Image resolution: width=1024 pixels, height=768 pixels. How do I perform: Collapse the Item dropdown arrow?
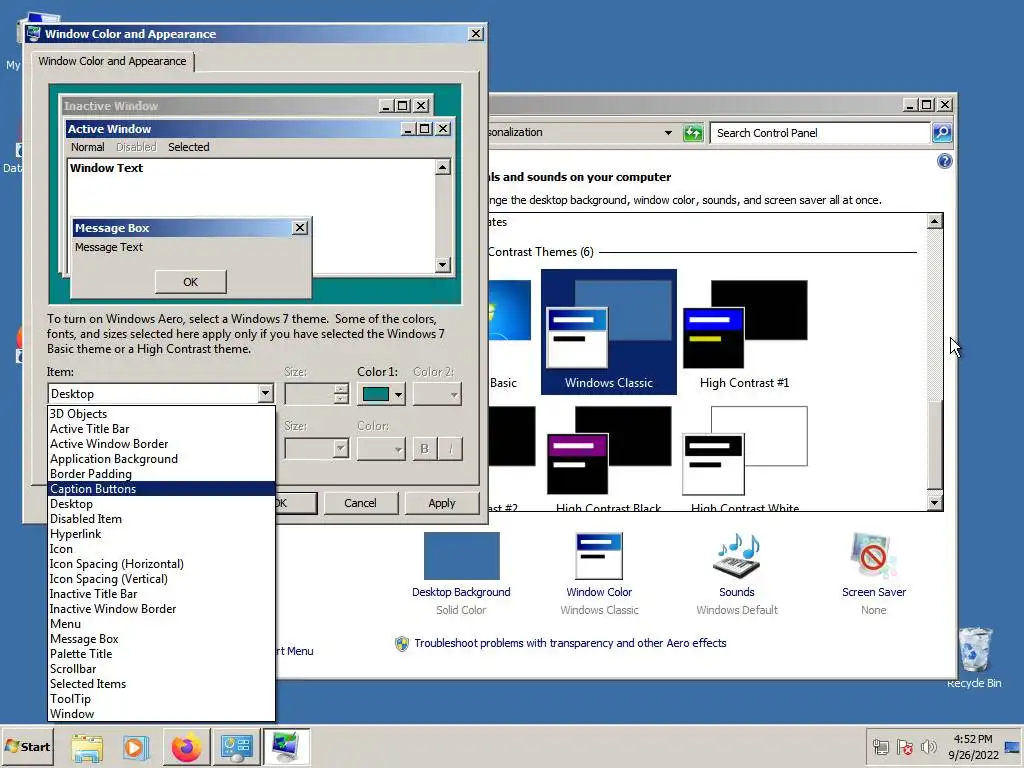(x=264, y=394)
